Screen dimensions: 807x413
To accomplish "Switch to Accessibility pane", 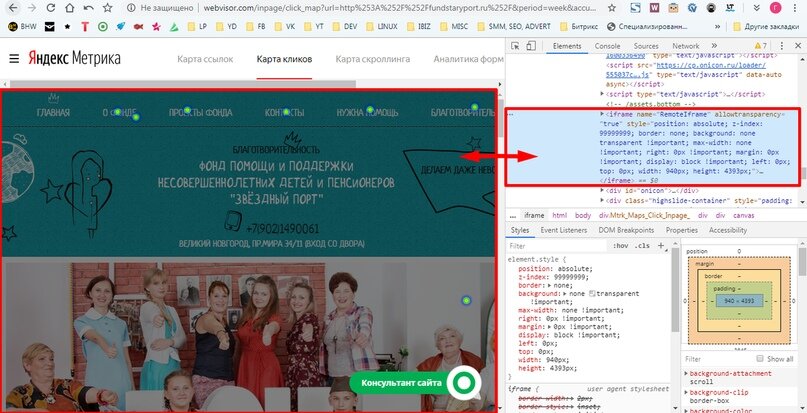I will point(727,230).
